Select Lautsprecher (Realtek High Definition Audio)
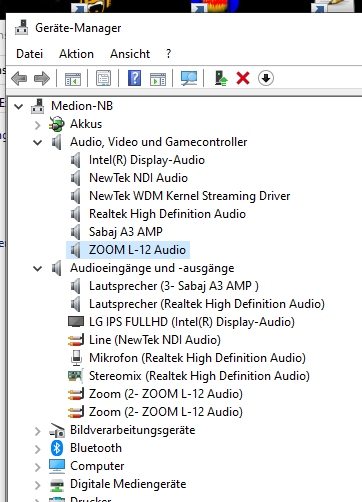The height and width of the screenshot is (502, 362). click(207, 304)
